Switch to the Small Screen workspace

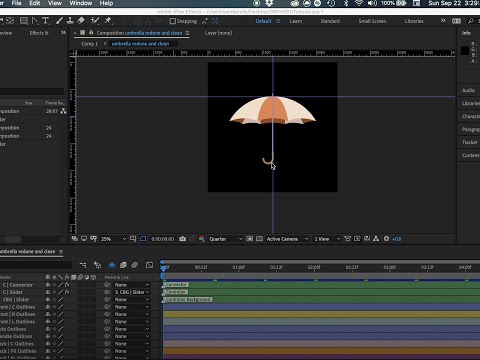[x=372, y=21]
